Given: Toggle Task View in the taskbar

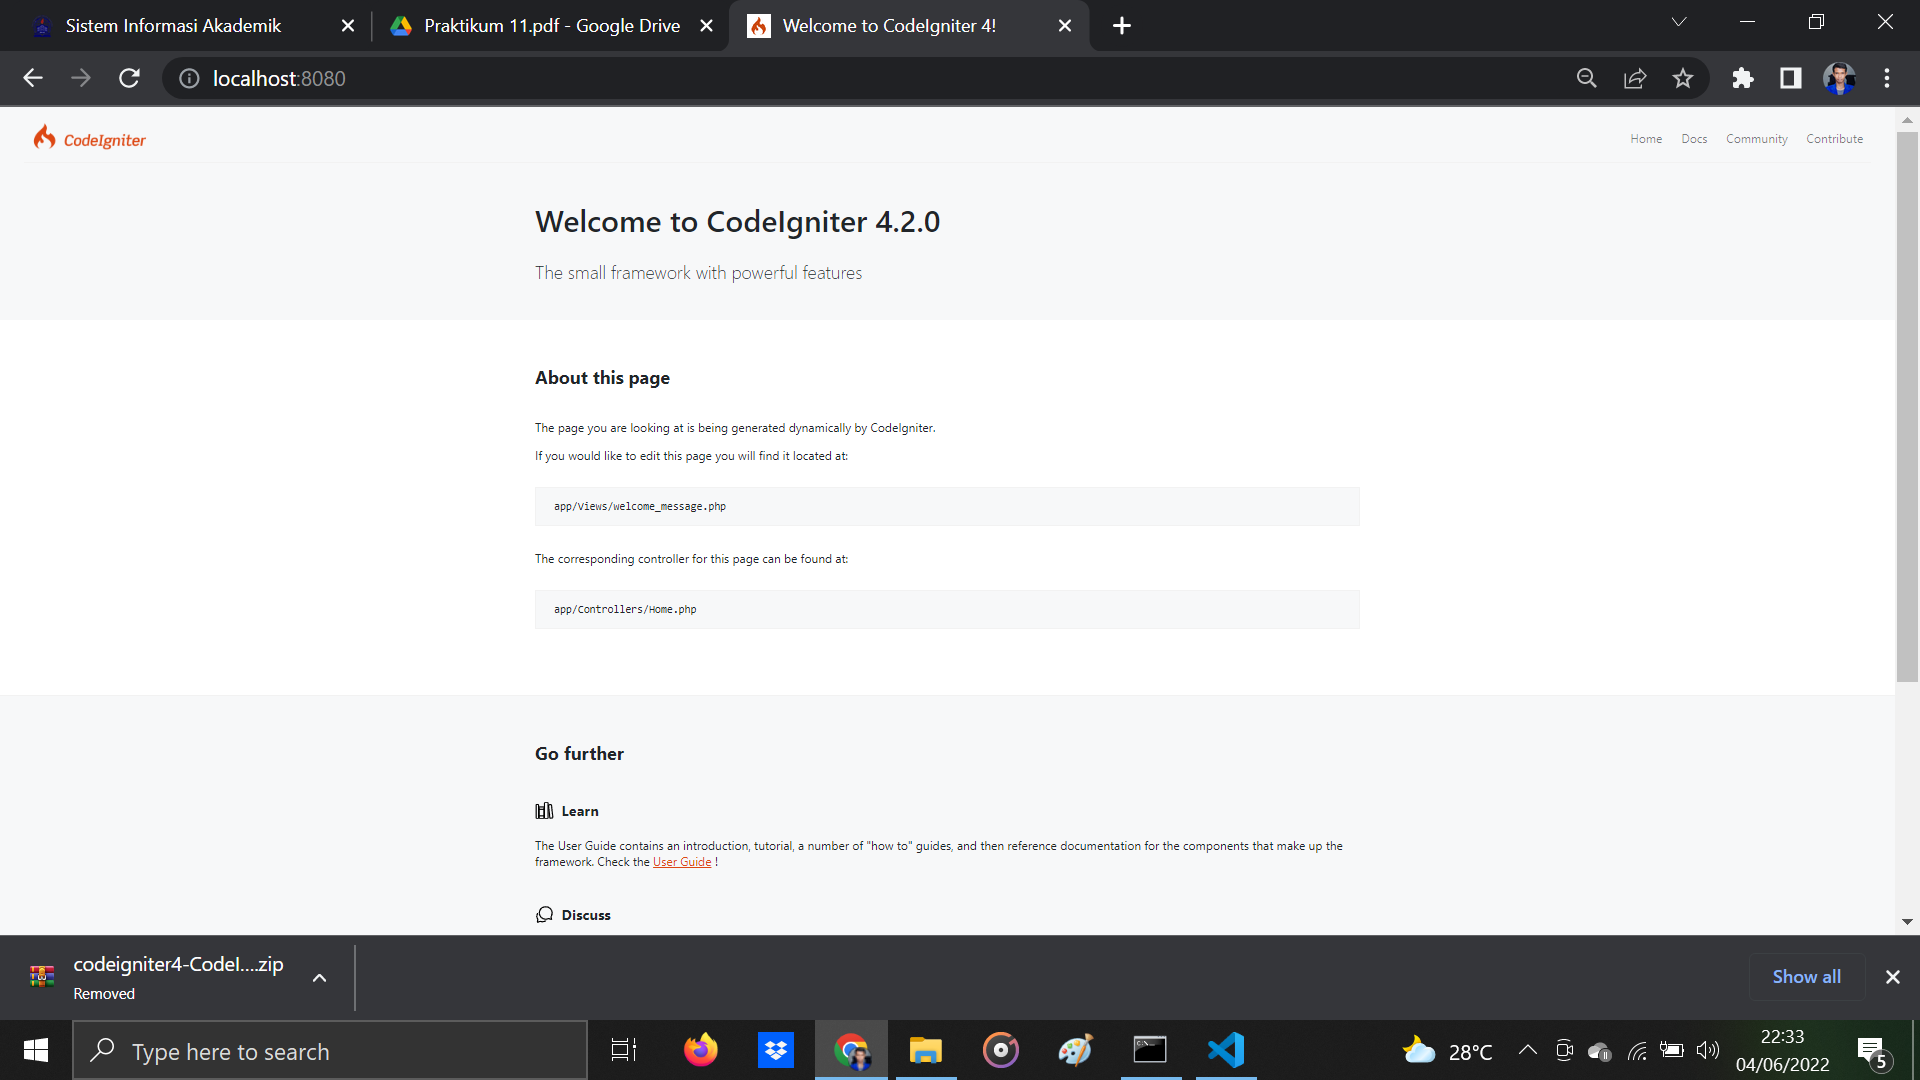Looking at the screenshot, I should click(x=622, y=1050).
